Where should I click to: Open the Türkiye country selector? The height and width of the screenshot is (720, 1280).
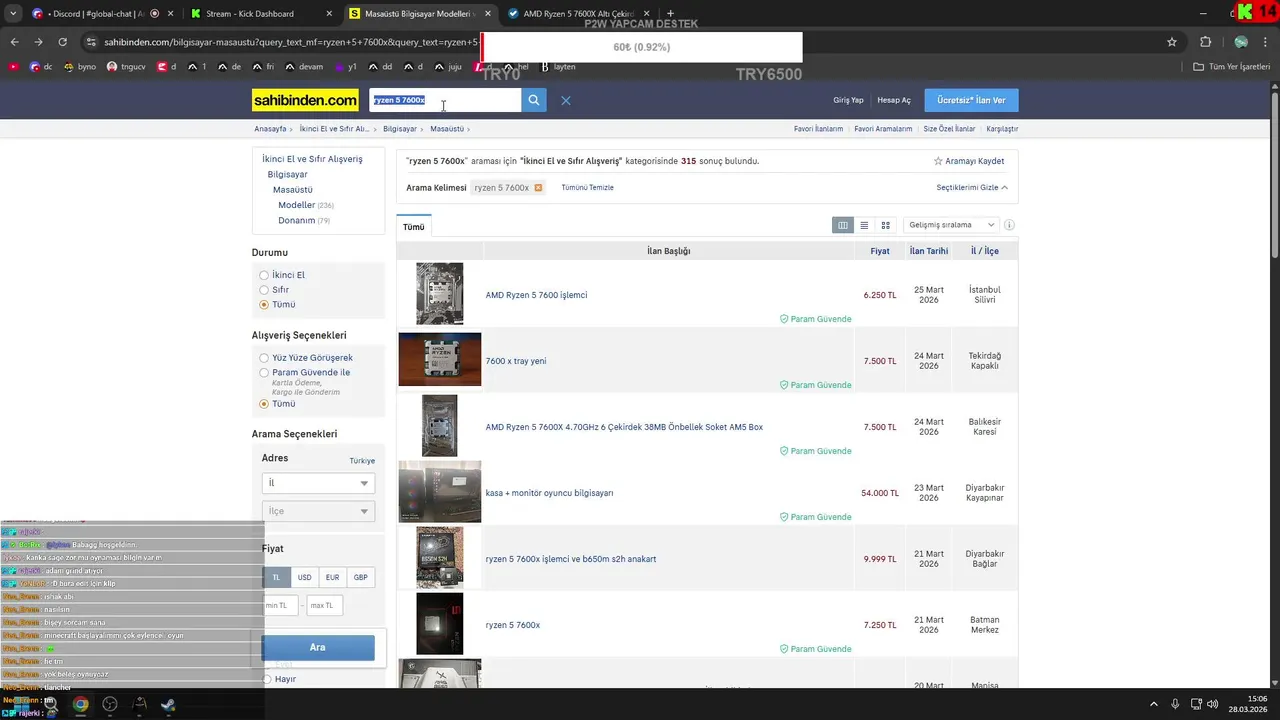click(x=362, y=461)
